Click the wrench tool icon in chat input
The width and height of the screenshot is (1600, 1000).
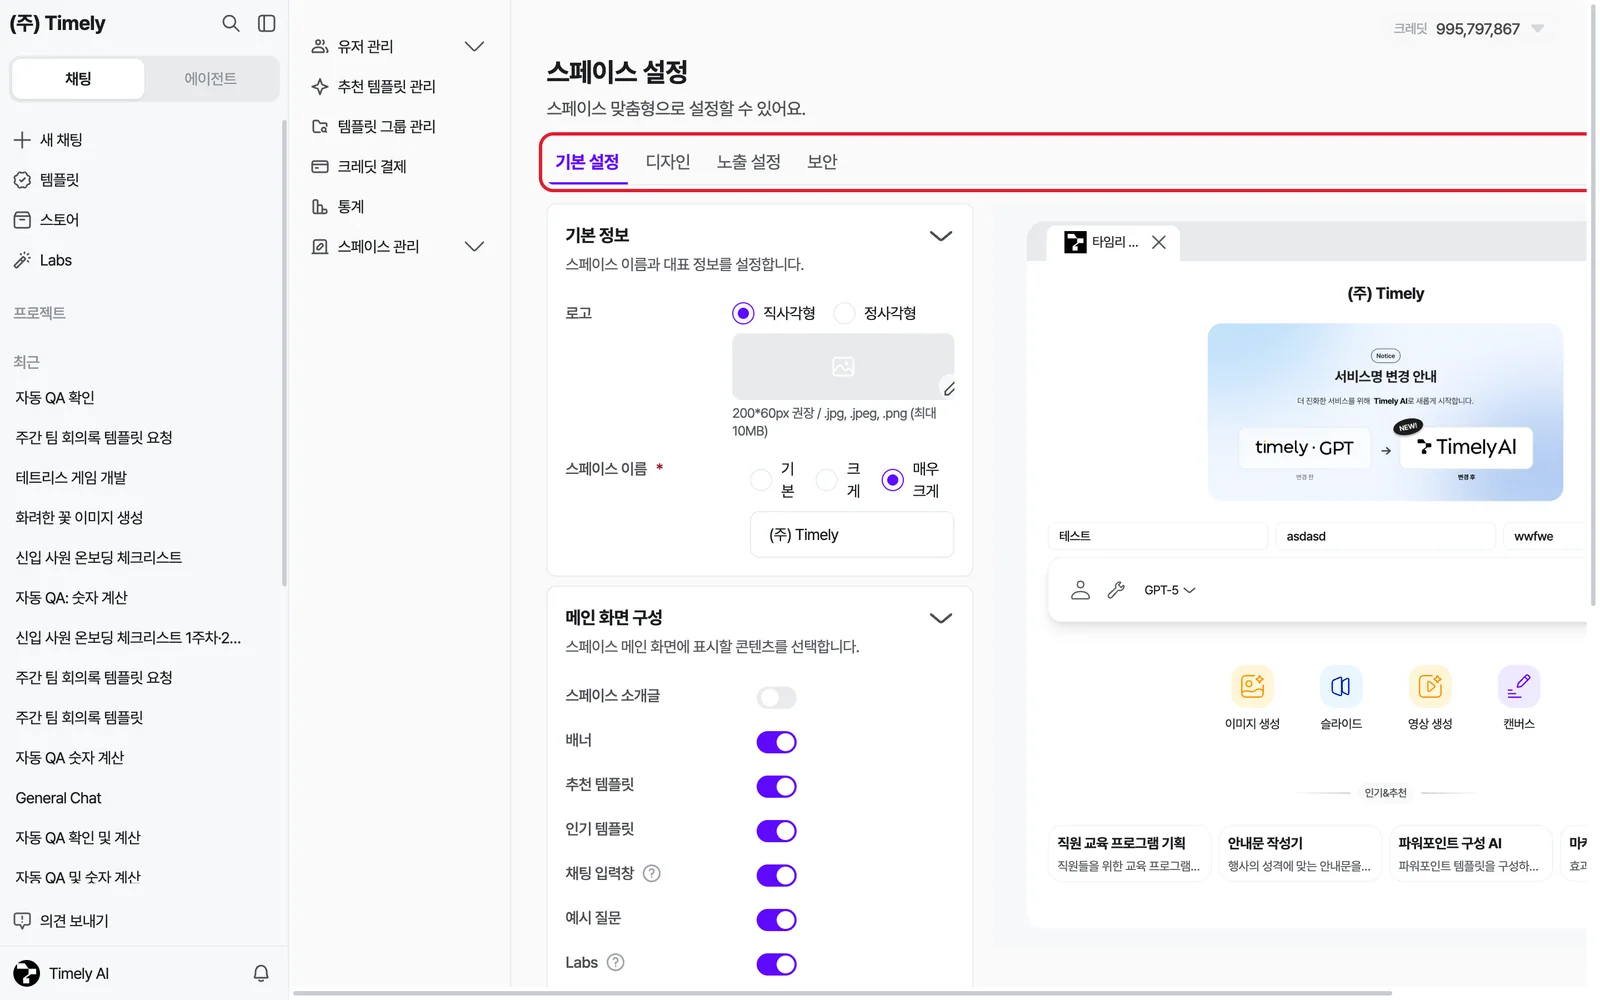tap(1116, 590)
